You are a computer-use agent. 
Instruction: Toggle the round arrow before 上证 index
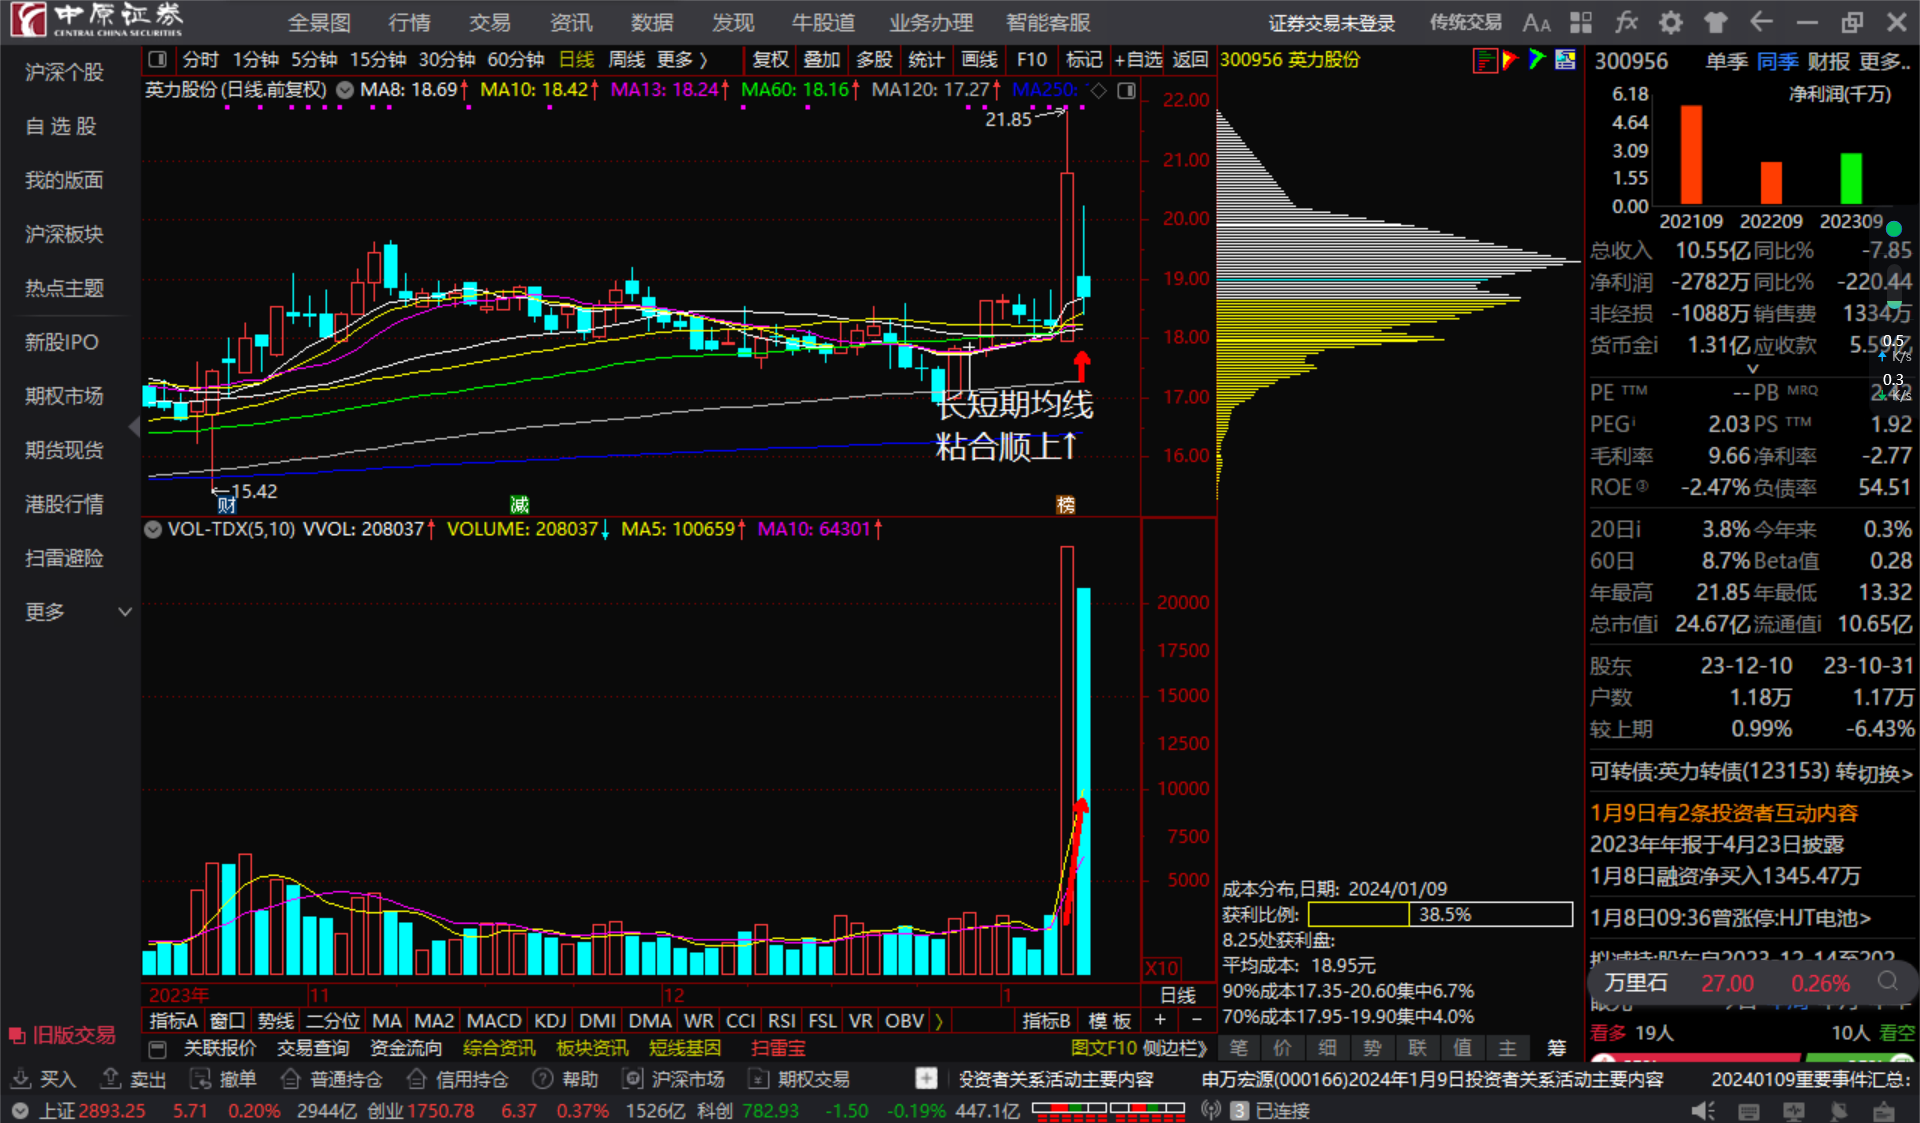click(21, 1111)
